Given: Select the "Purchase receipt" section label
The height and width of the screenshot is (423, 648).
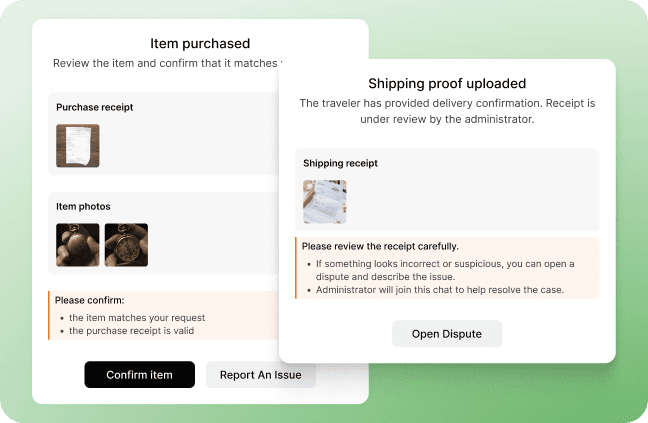Looking at the screenshot, I should pyautogui.click(x=95, y=107).
